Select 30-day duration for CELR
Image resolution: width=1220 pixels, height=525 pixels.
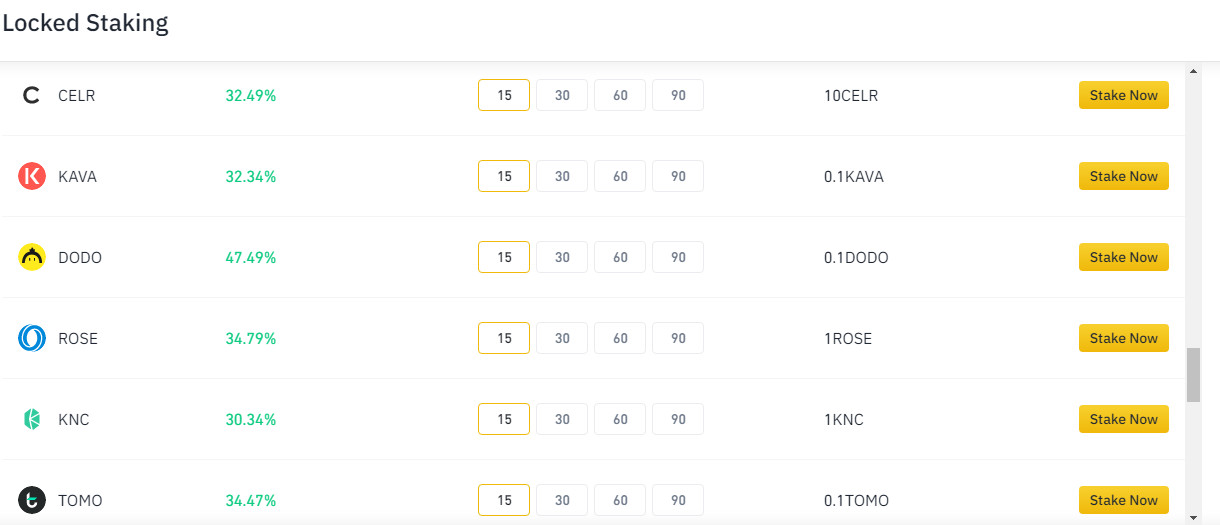coord(562,95)
